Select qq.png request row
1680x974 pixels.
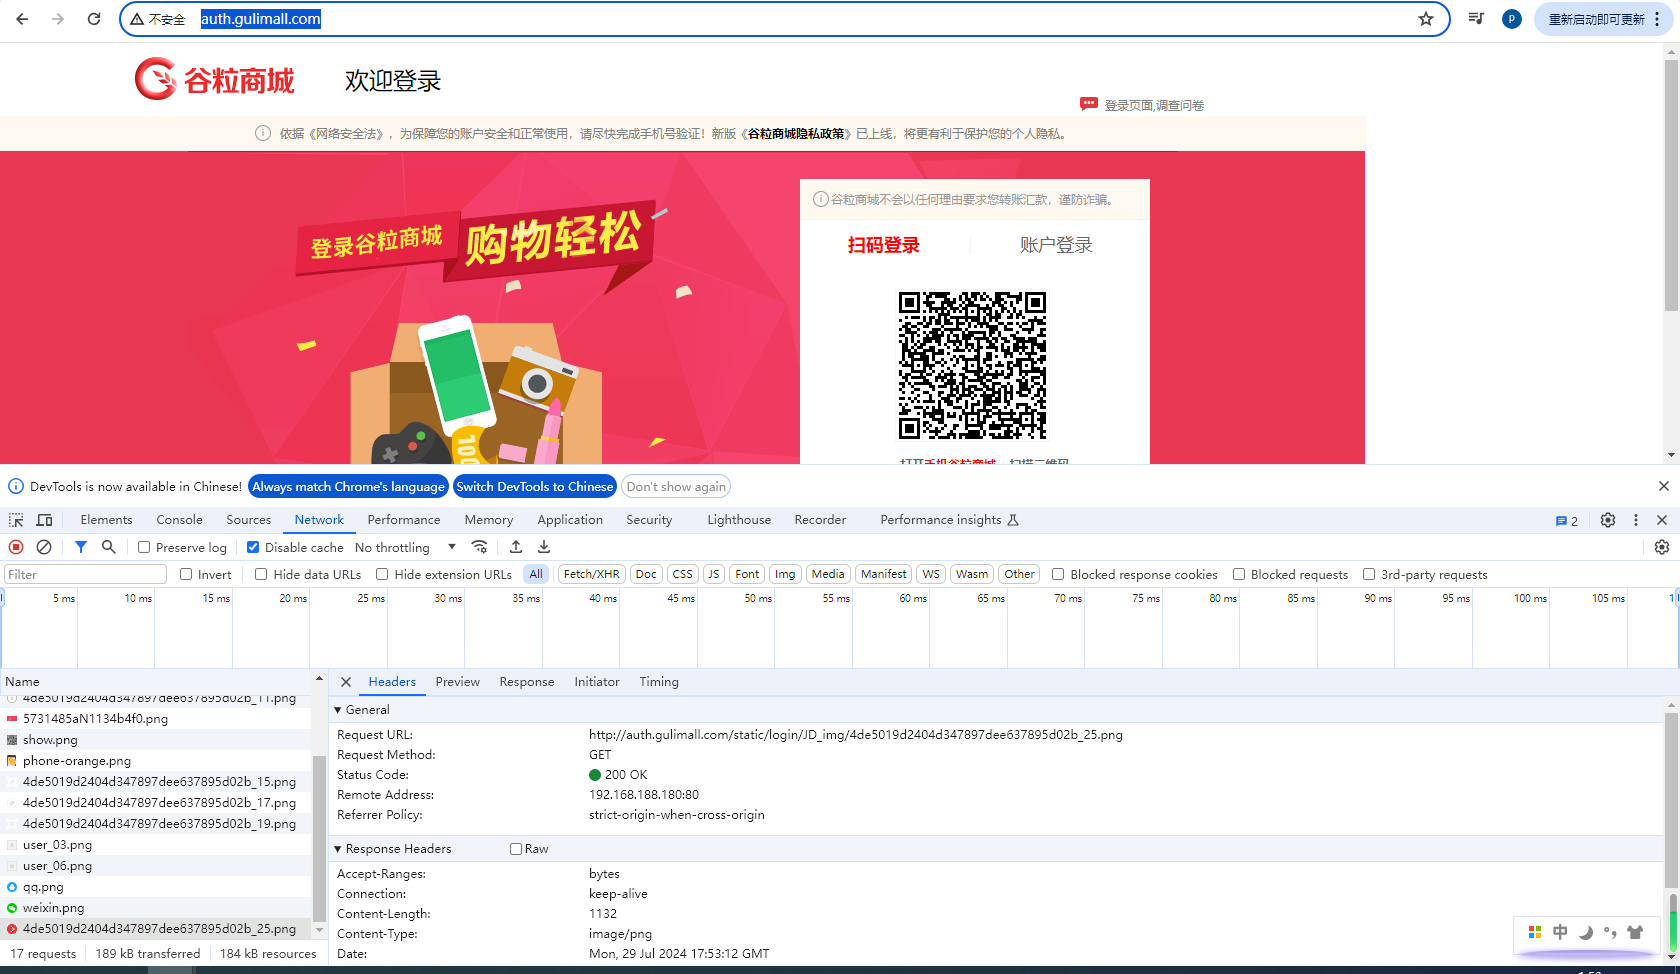coord(156,887)
